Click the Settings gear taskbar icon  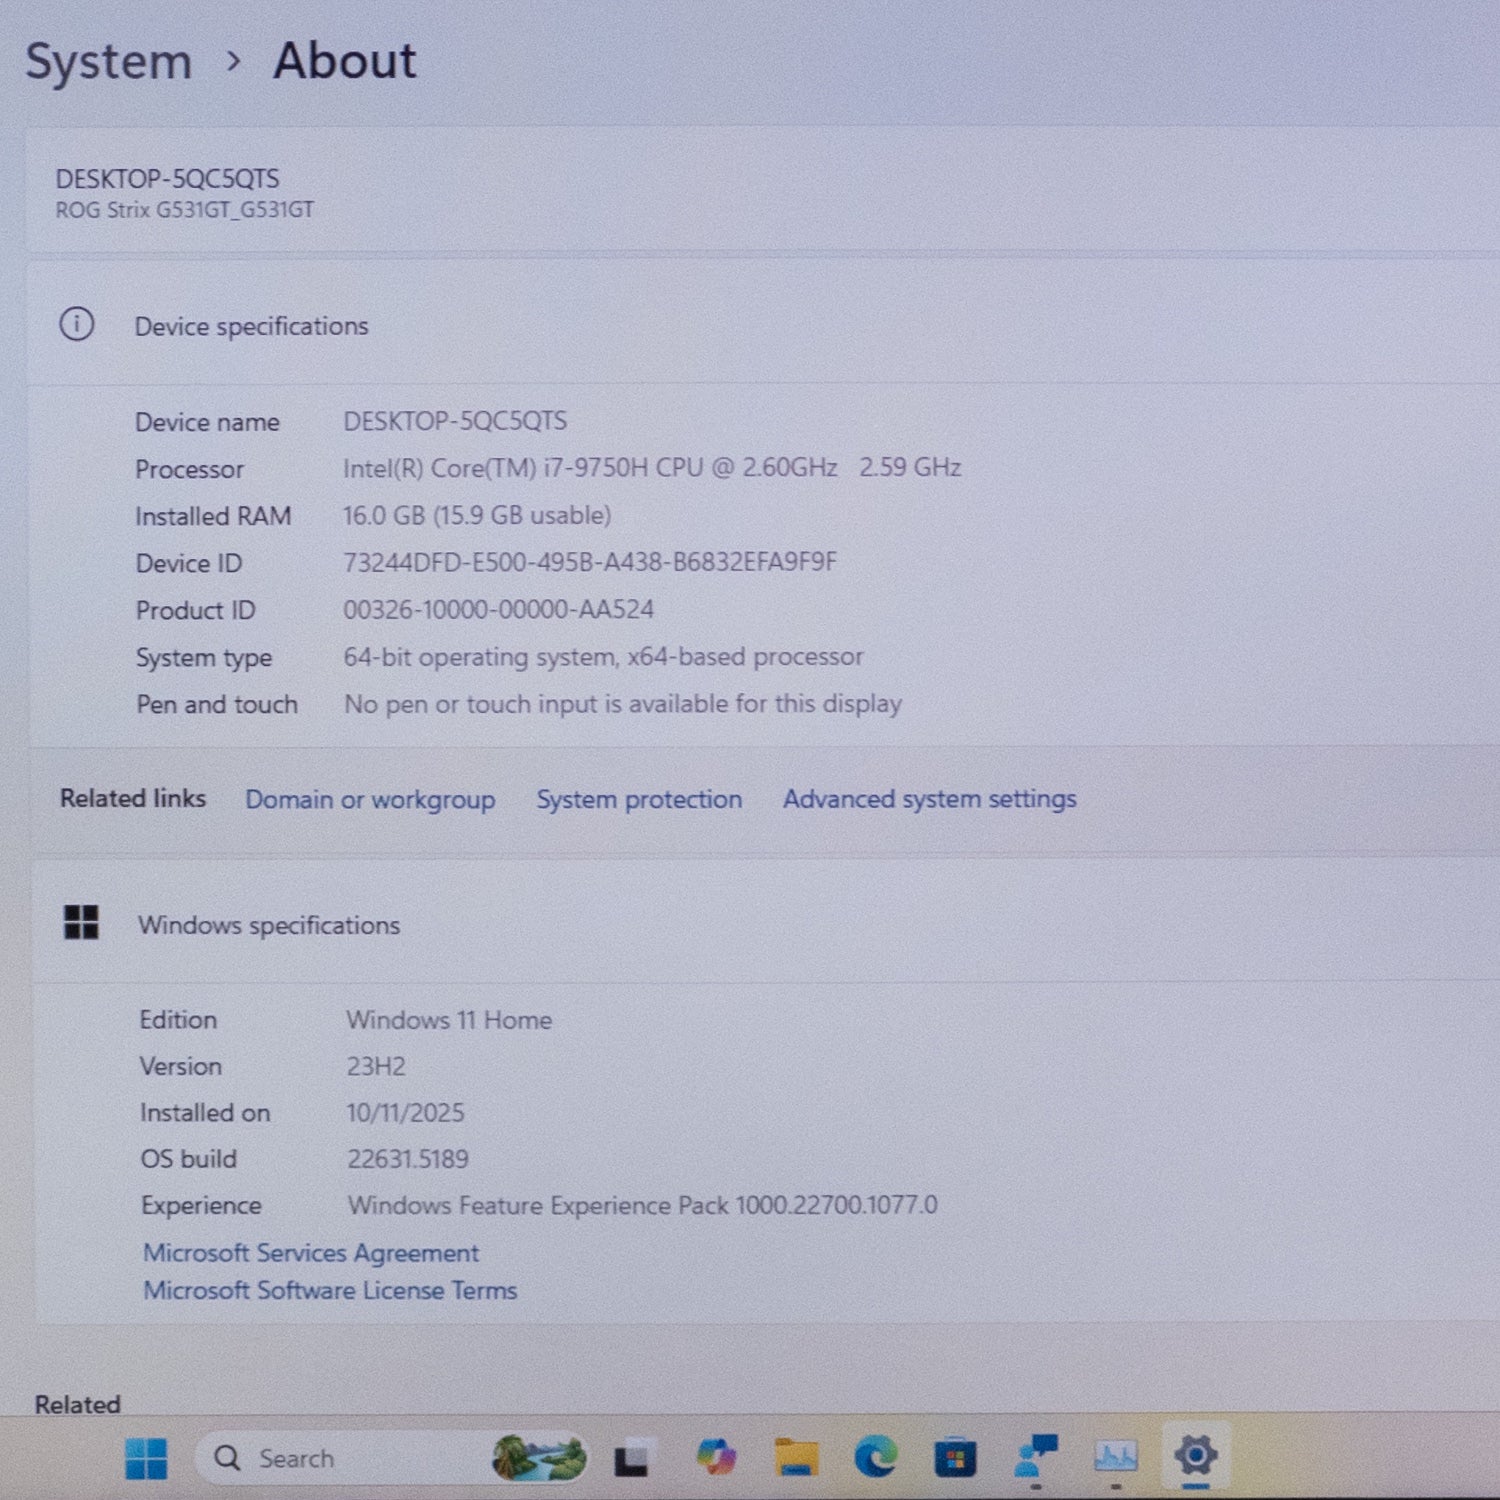(x=1196, y=1455)
